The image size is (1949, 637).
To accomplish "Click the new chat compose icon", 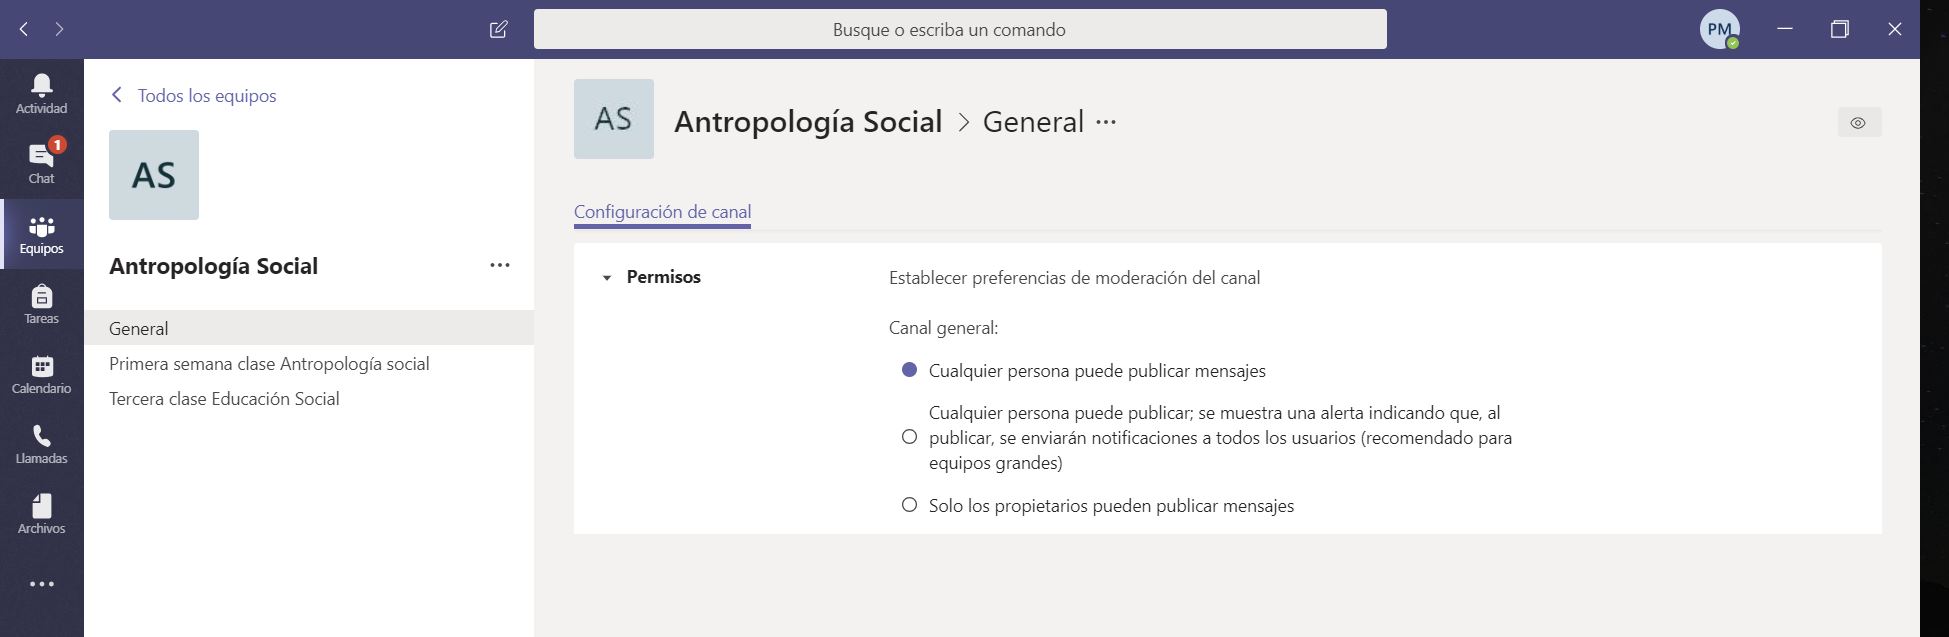I will pyautogui.click(x=498, y=29).
